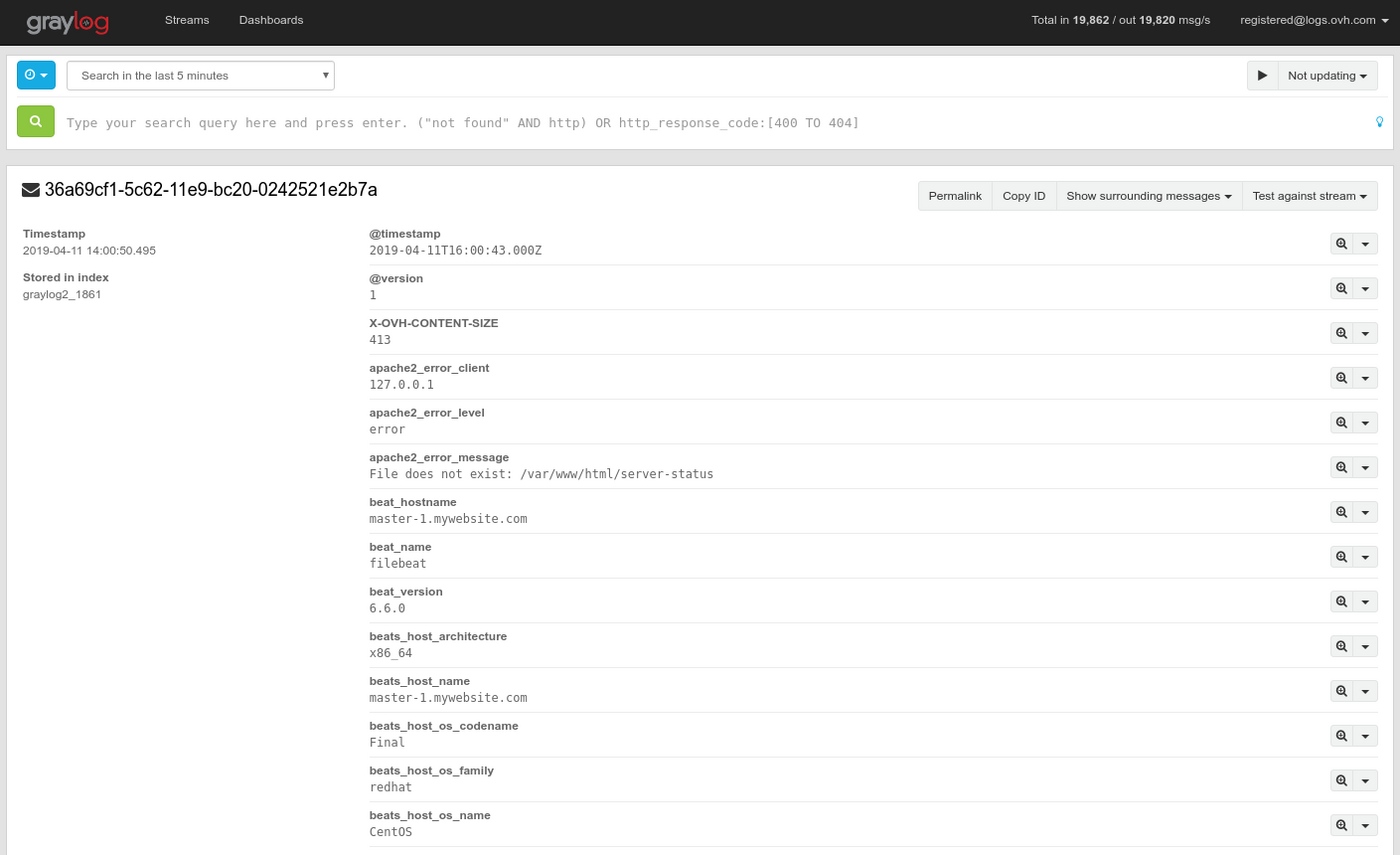Expand the 'Show surrounding messages' dropdown
The height and width of the screenshot is (855, 1400).
[1148, 195]
